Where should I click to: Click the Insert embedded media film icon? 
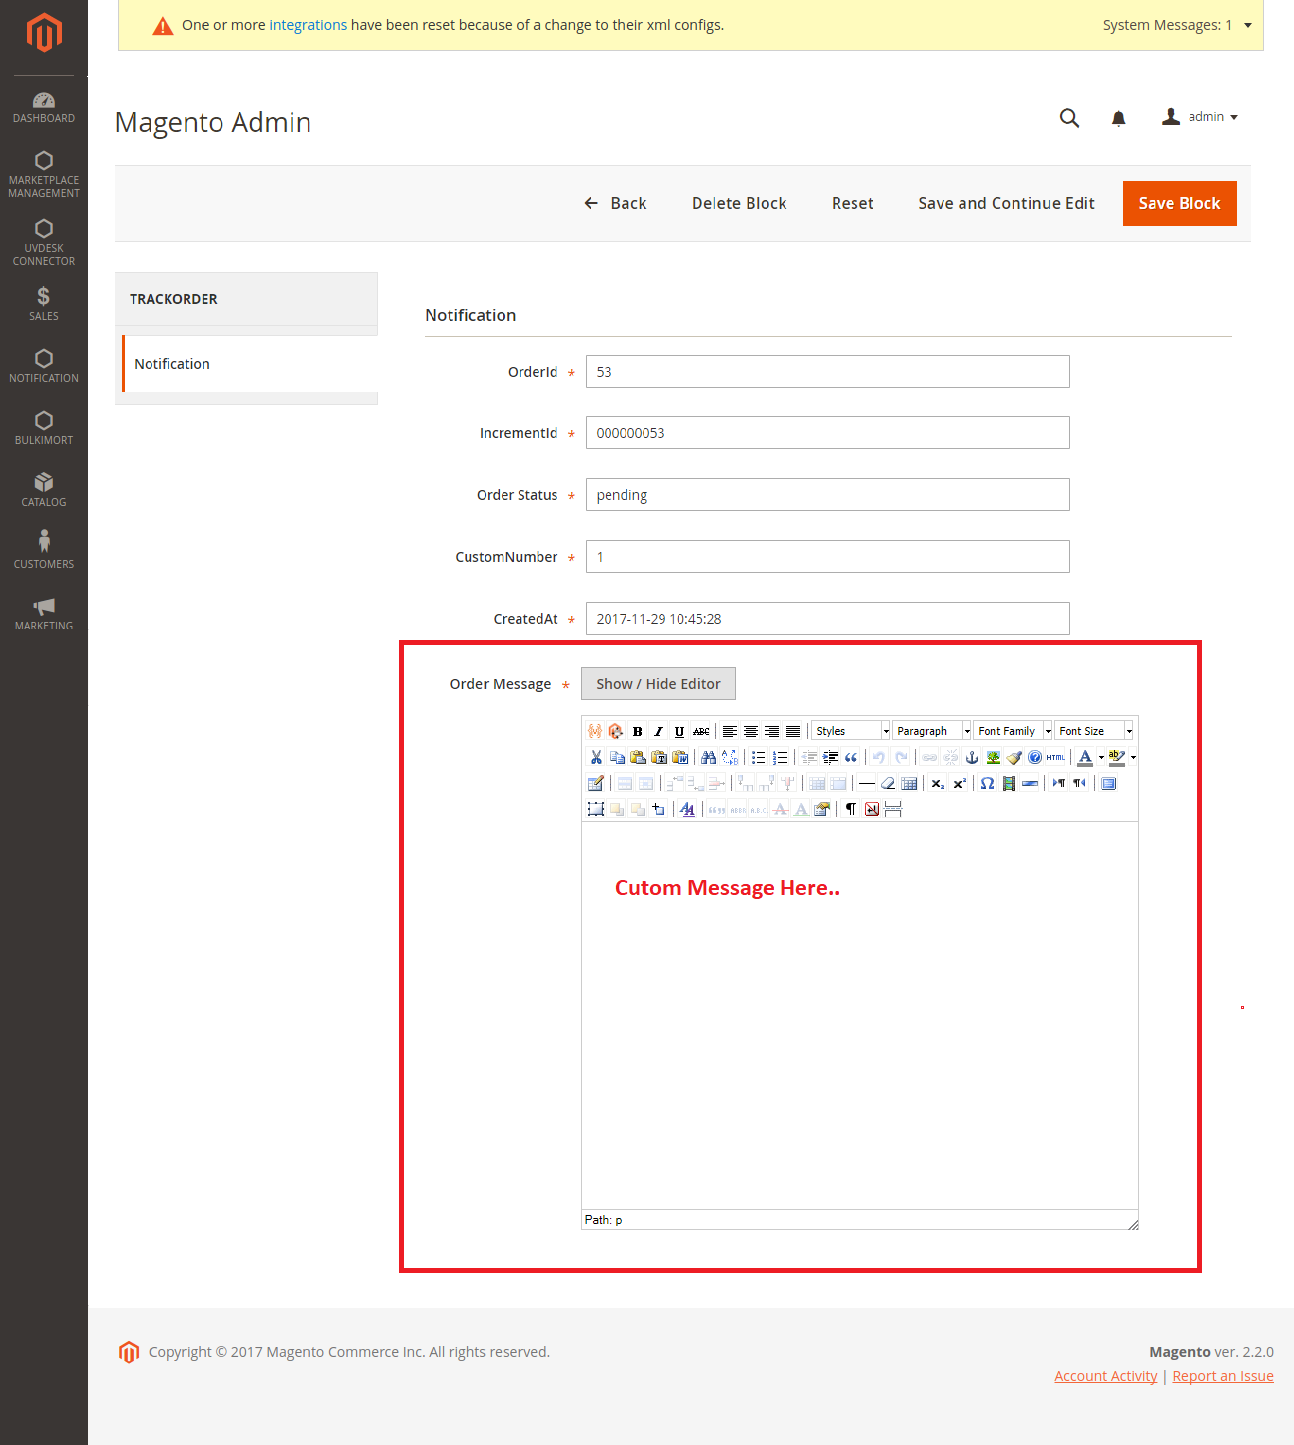[x=1008, y=784]
